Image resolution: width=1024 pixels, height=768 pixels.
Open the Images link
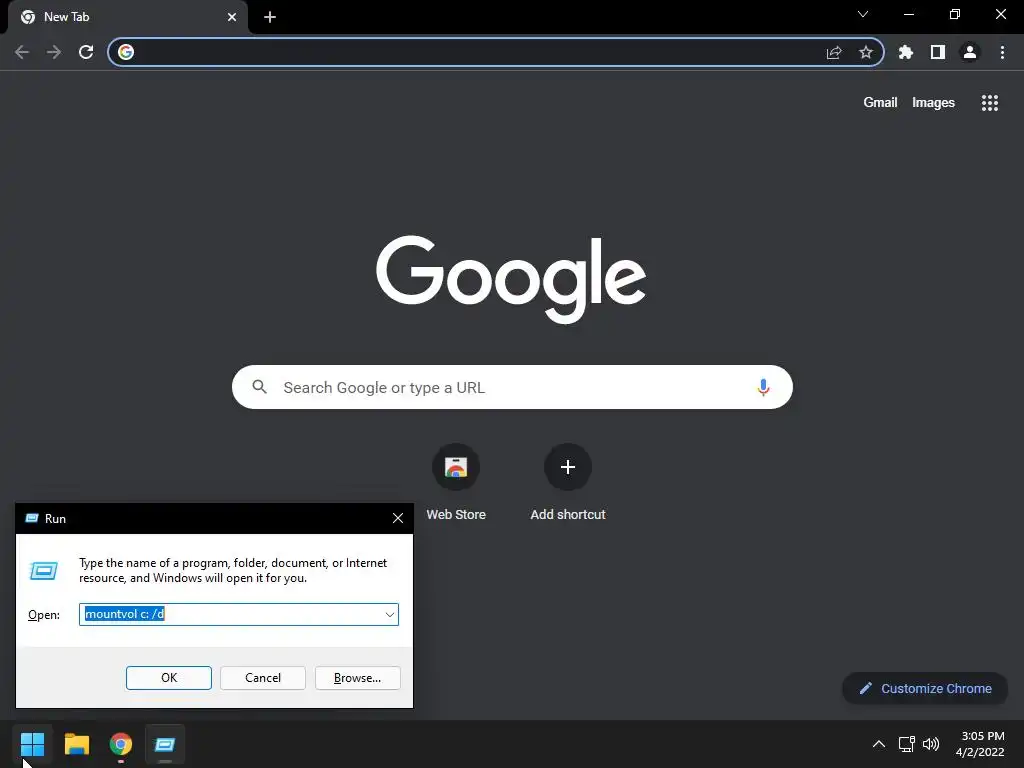pyautogui.click(x=933, y=103)
